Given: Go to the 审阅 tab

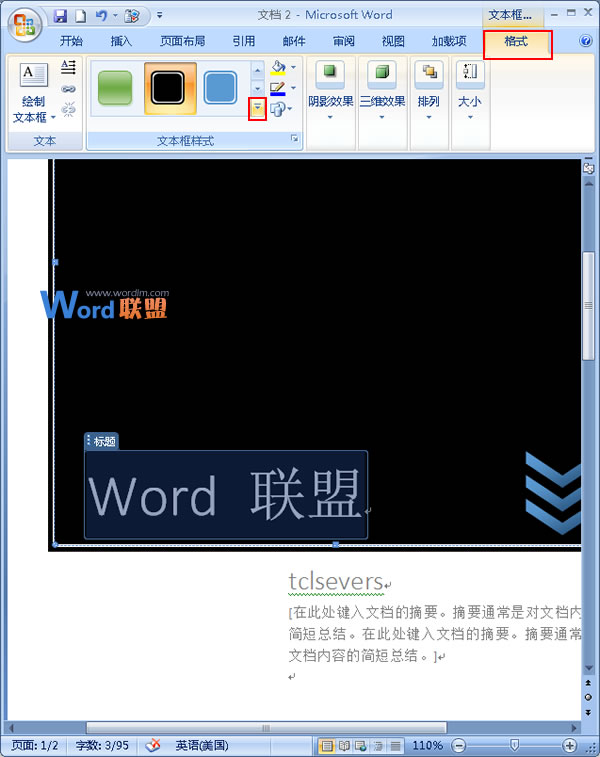Looking at the screenshot, I should pos(344,42).
